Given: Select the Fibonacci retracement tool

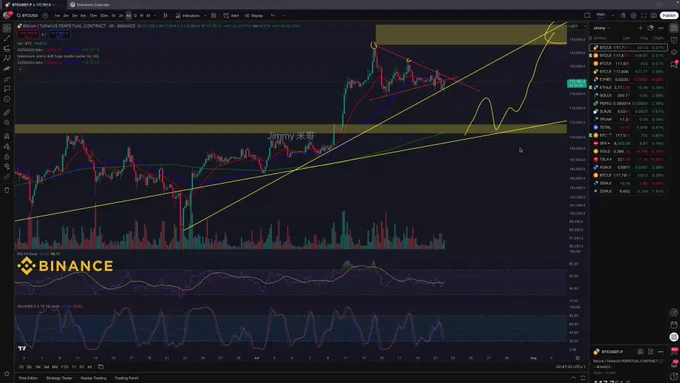Looking at the screenshot, I should [x=7, y=49].
